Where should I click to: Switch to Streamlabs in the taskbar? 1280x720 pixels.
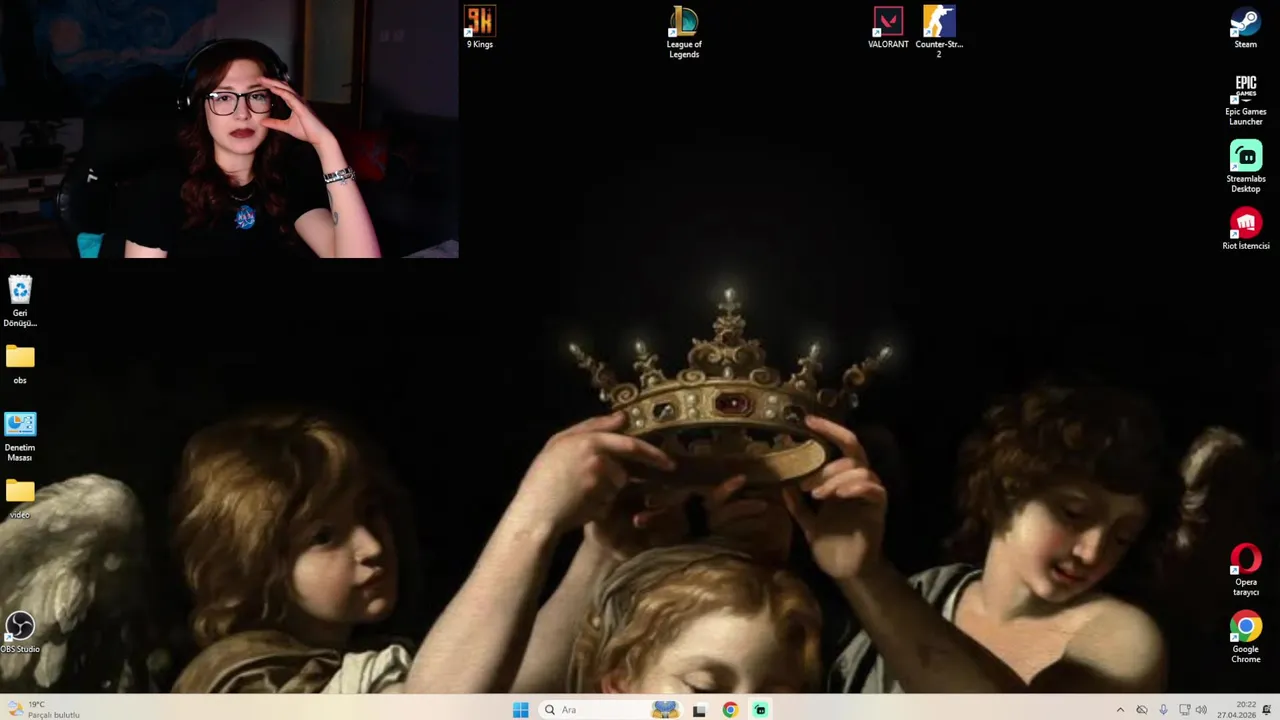tap(760, 710)
